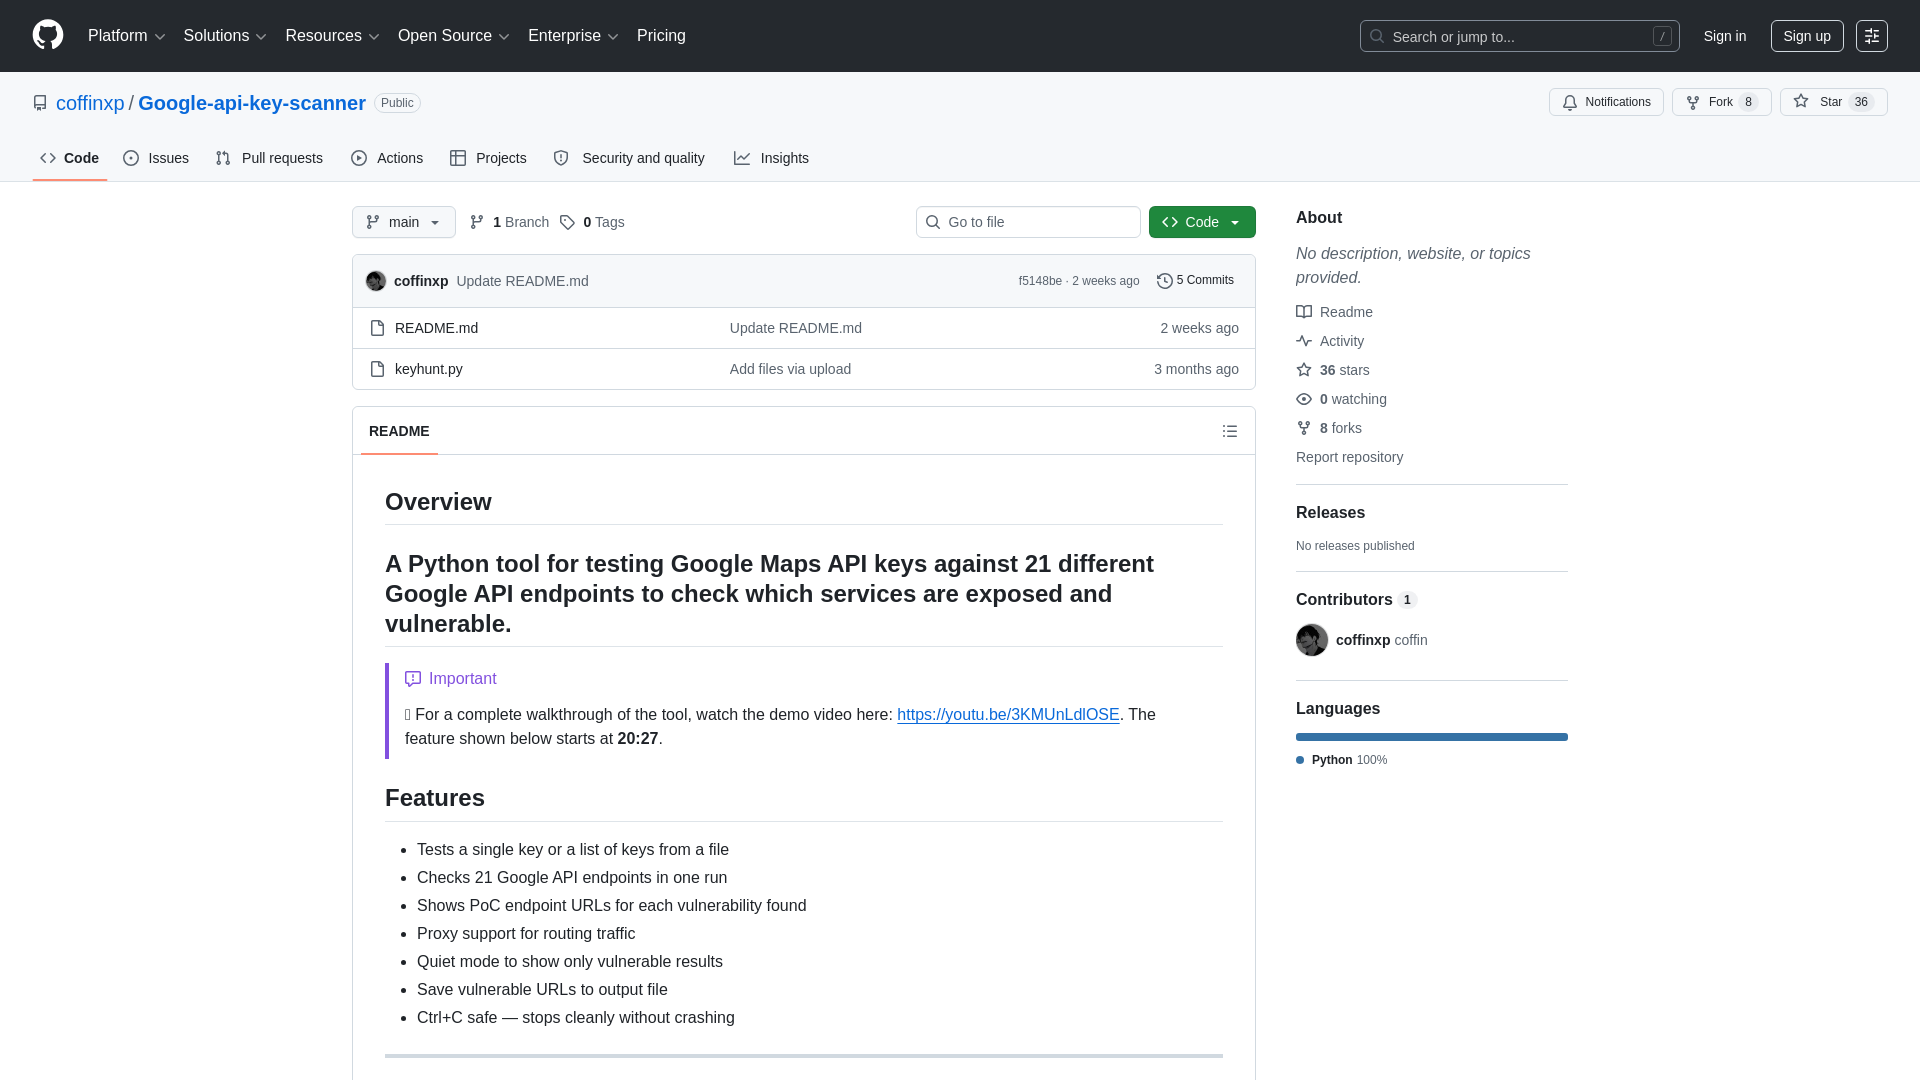
Task: Open Google-api-key-scanner repository link
Action: [x=252, y=103]
